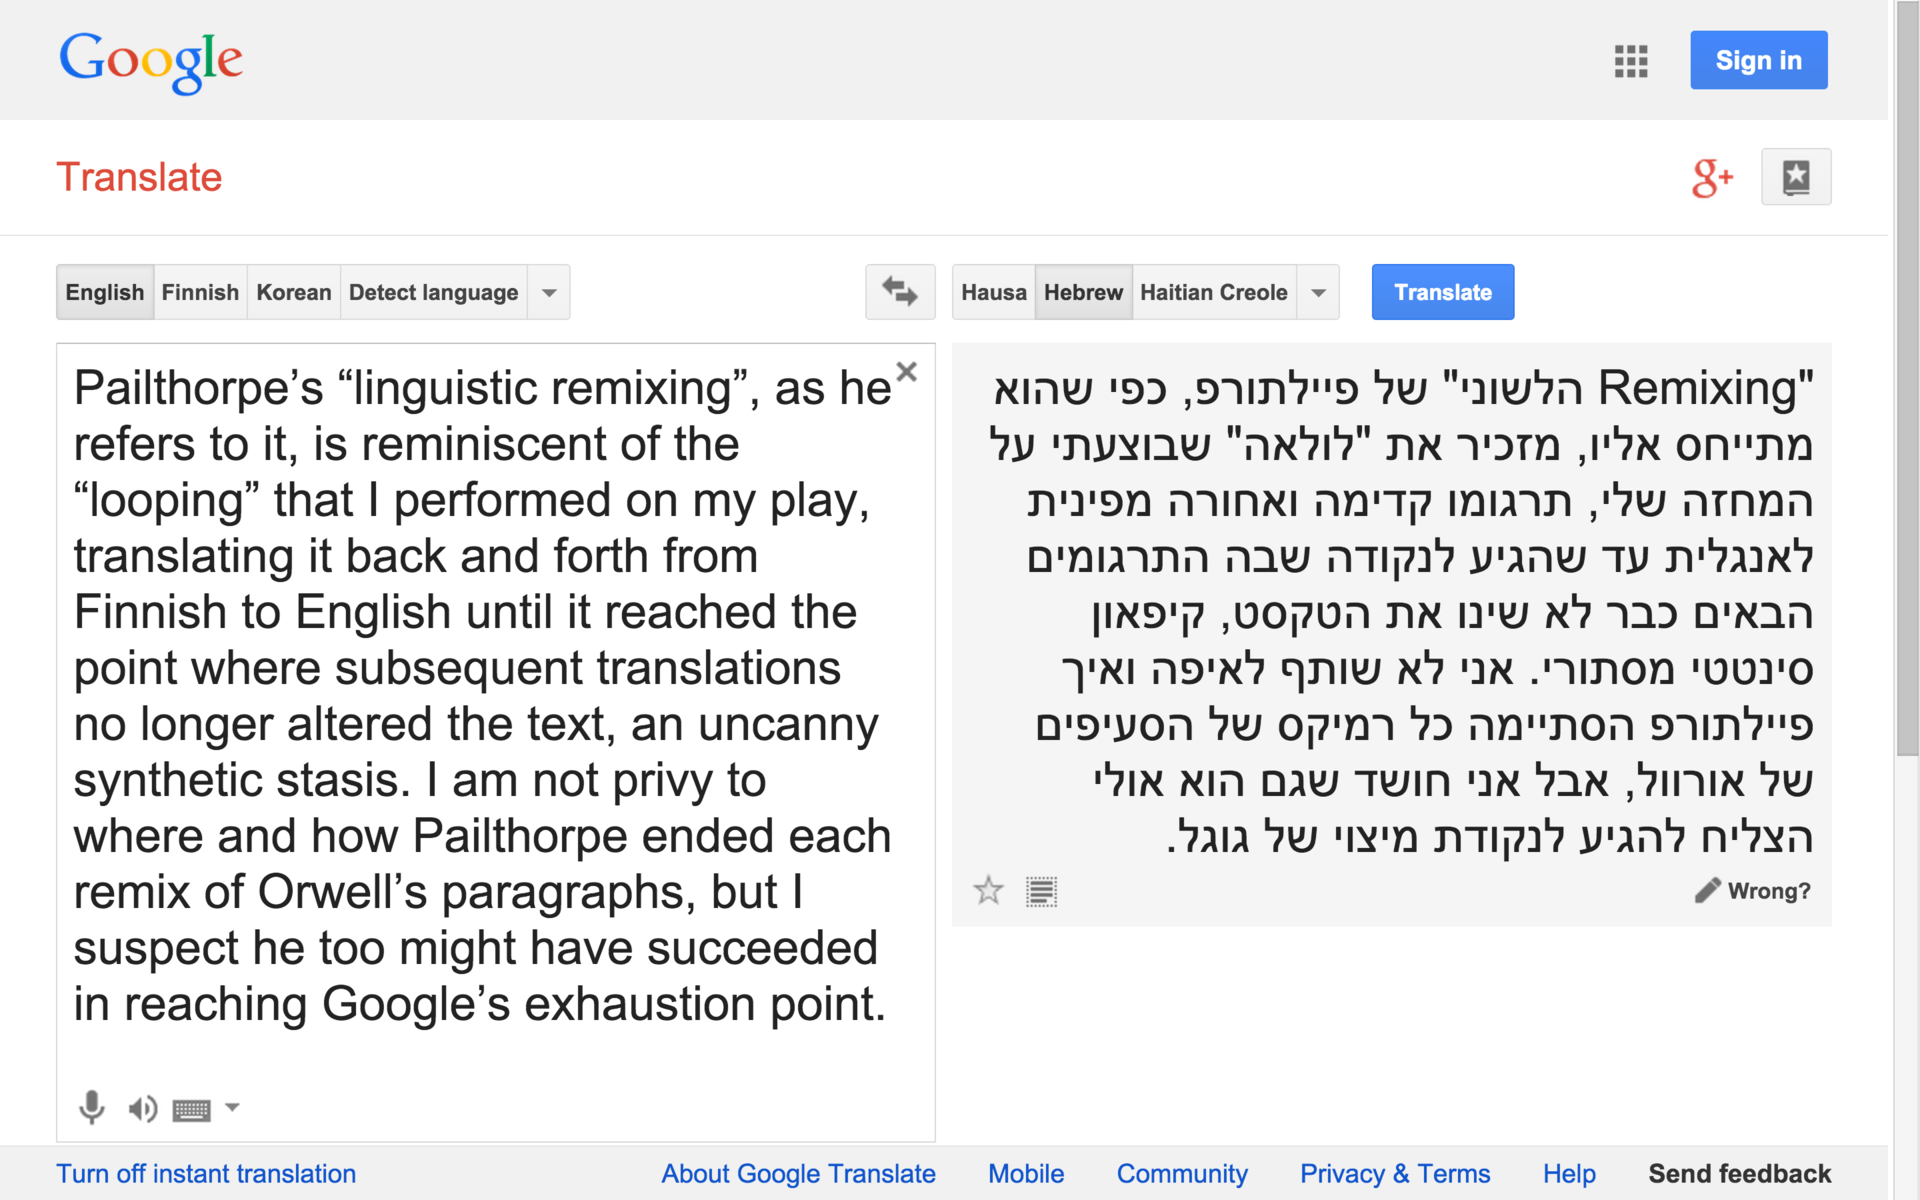Click the microphone voice input icon
Screen dimensions: 1920x1200
92,1107
